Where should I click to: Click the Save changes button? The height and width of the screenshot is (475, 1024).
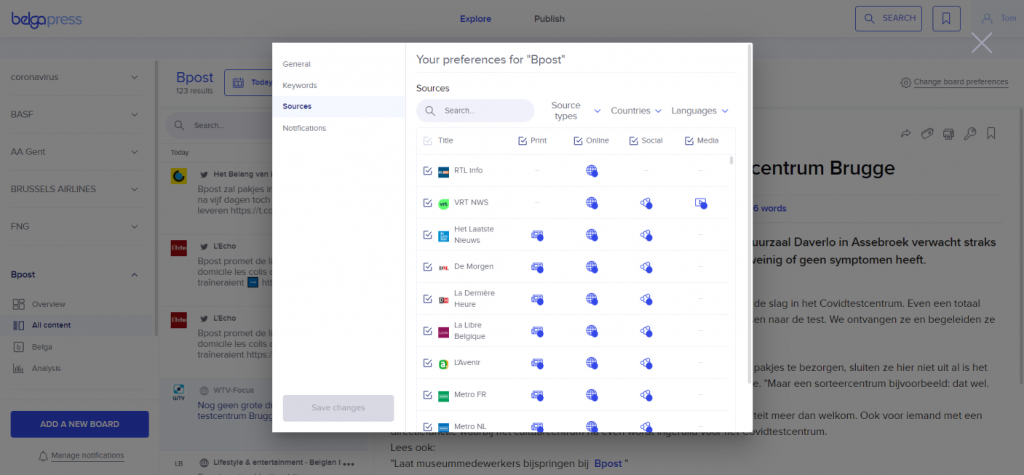338,408
